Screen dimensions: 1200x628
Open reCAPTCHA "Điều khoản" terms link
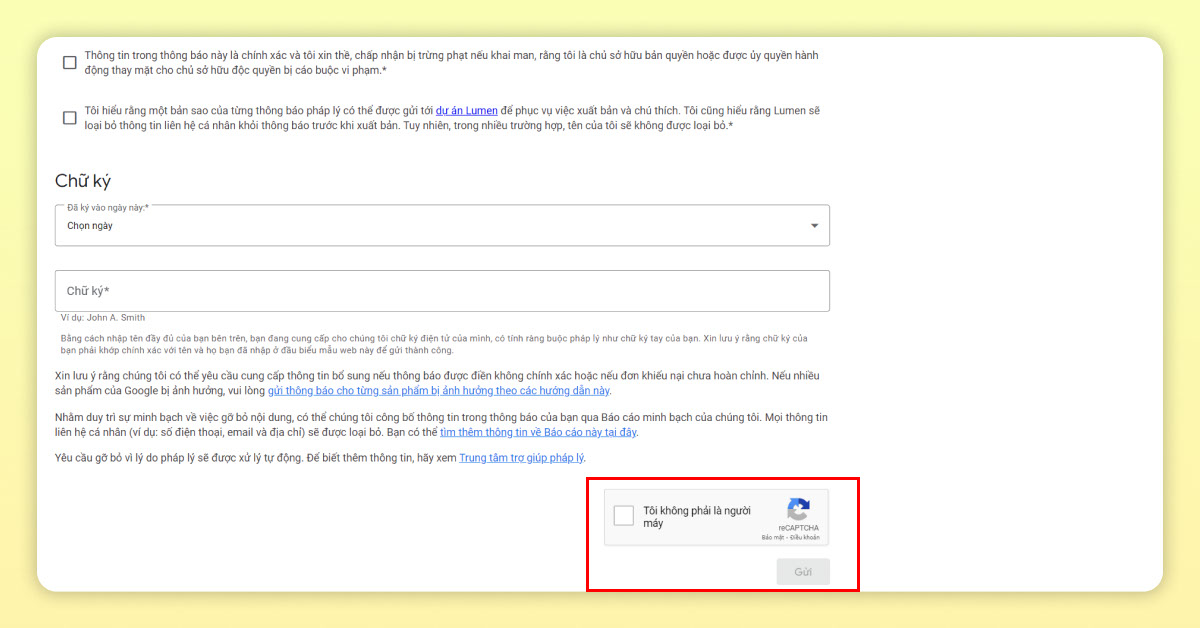[804, 538]
